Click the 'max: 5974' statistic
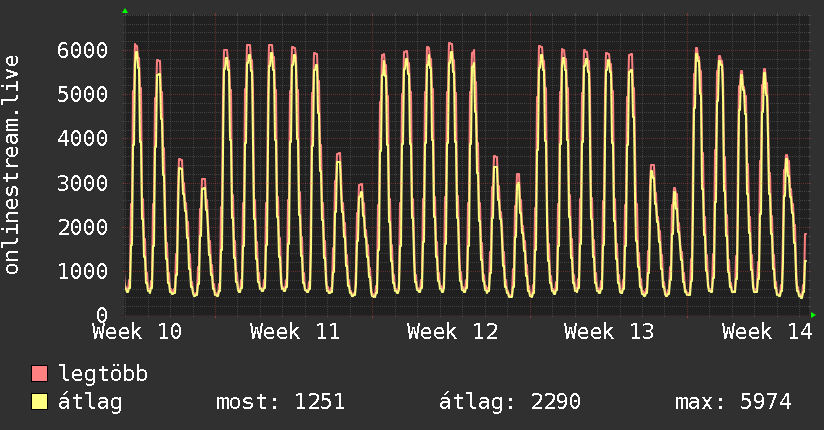The image size is (824, 430). click(x=733, y=402)
